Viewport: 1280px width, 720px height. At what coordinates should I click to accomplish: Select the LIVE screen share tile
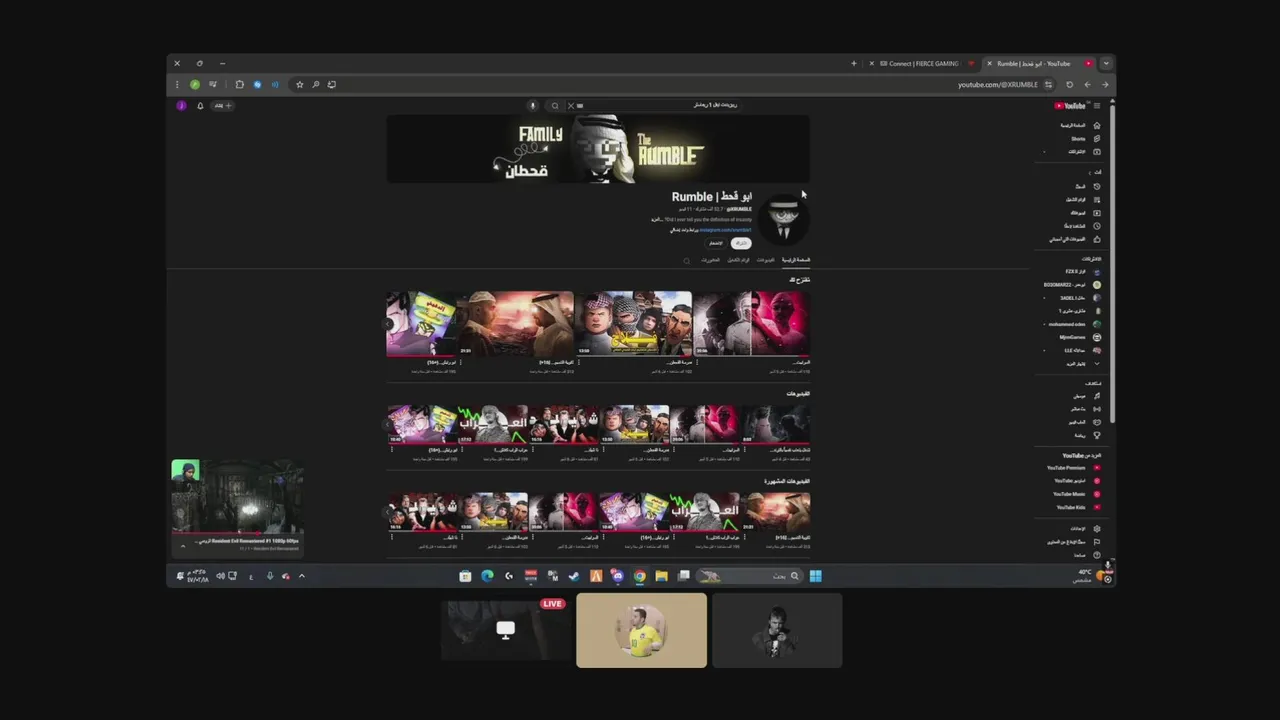pyautogui.click(x=506, y=630)
